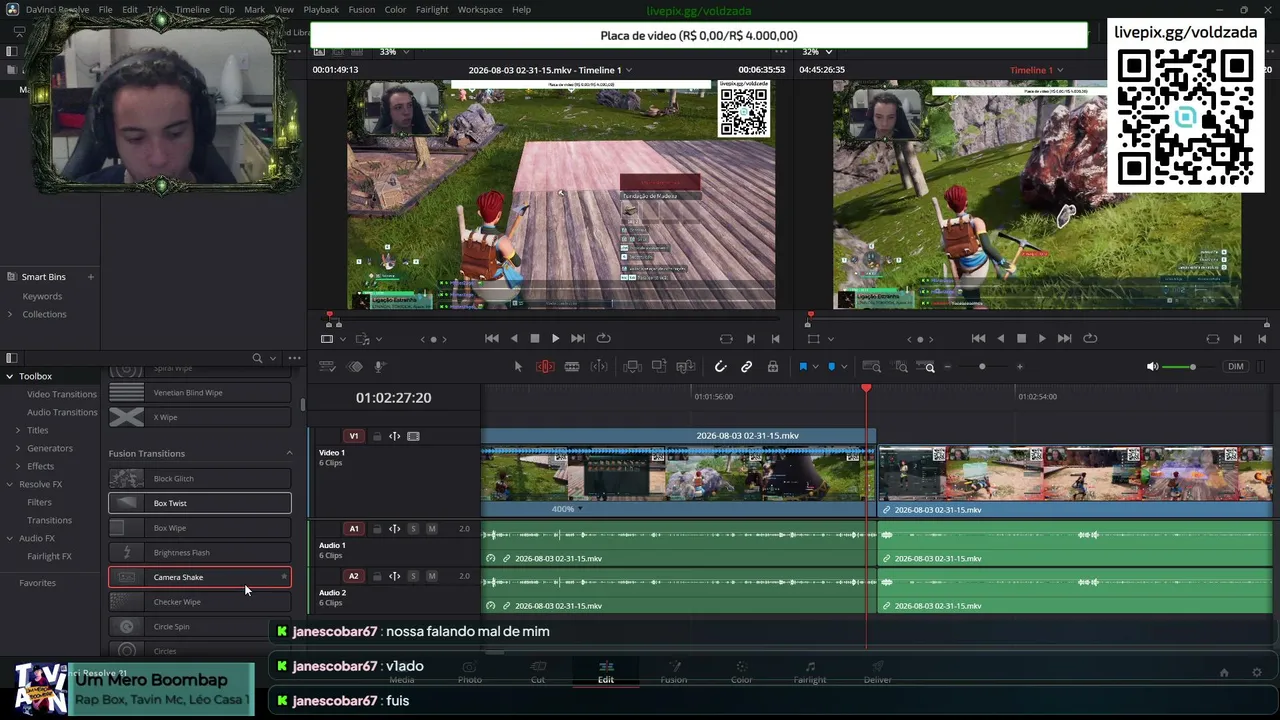Viewport: 1280px width, 720px height.
Task: Activate the Trim Edit Mode tool
Action: click(x=545, y=367)
